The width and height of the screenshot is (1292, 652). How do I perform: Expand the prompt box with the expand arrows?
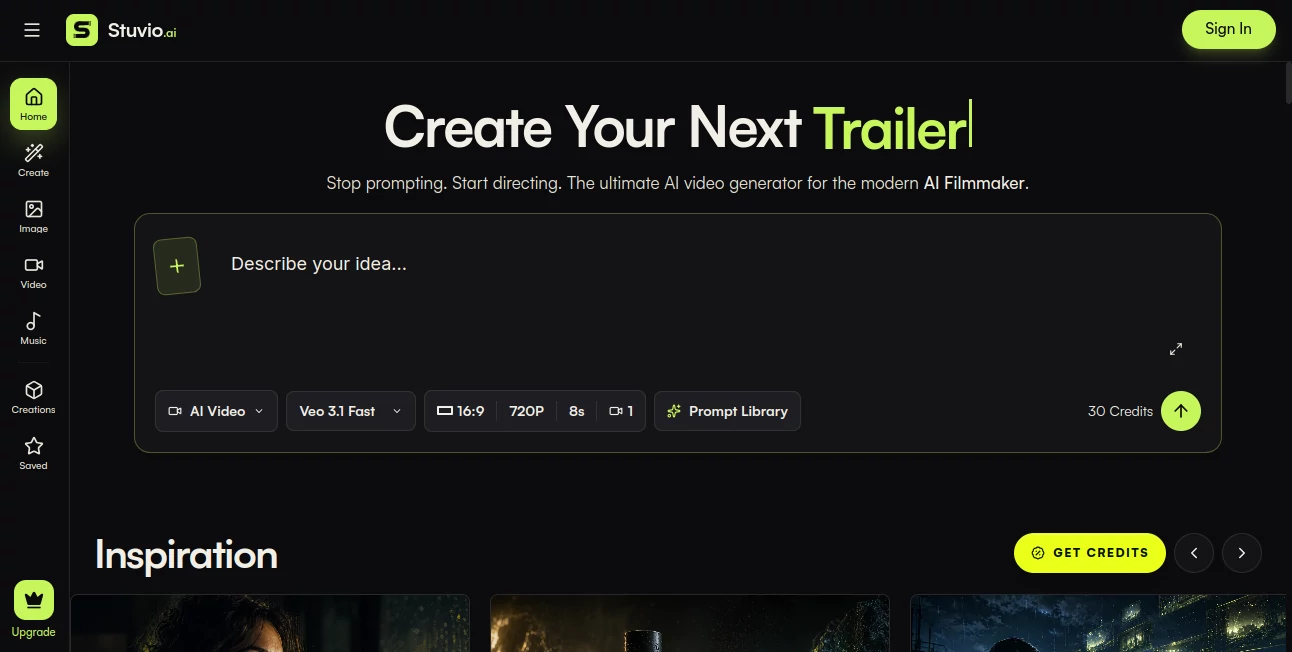coord(1176,349)
